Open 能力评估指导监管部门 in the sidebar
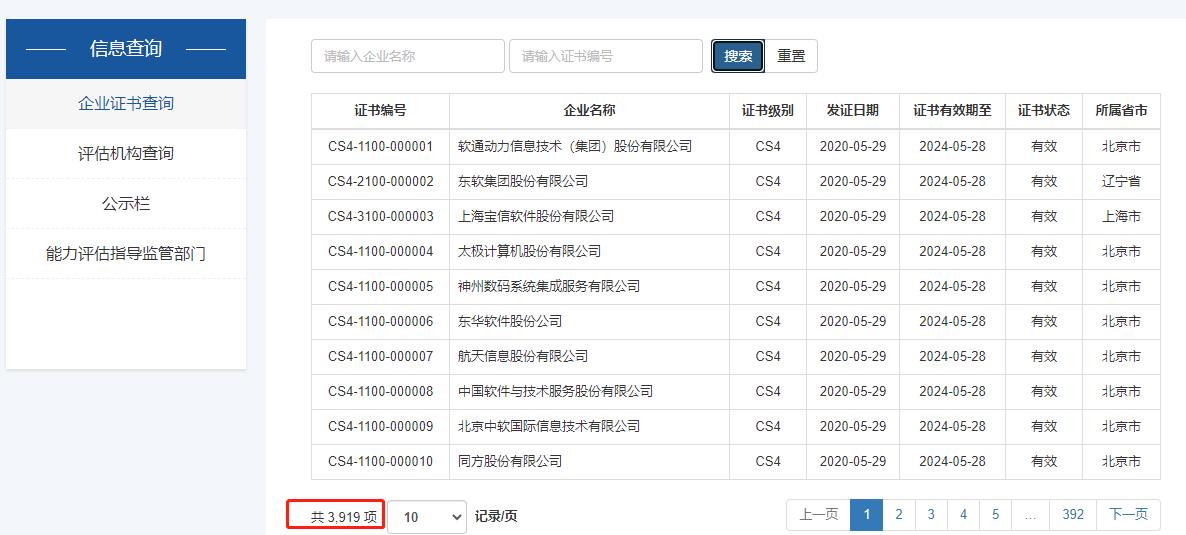 click(126, 254)
